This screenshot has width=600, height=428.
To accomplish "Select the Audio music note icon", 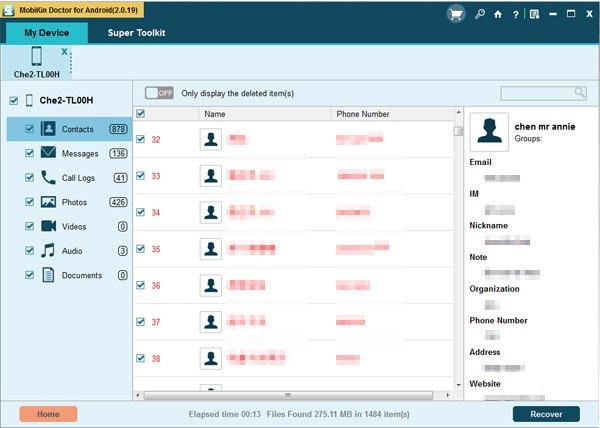I will tap(48, 251).
